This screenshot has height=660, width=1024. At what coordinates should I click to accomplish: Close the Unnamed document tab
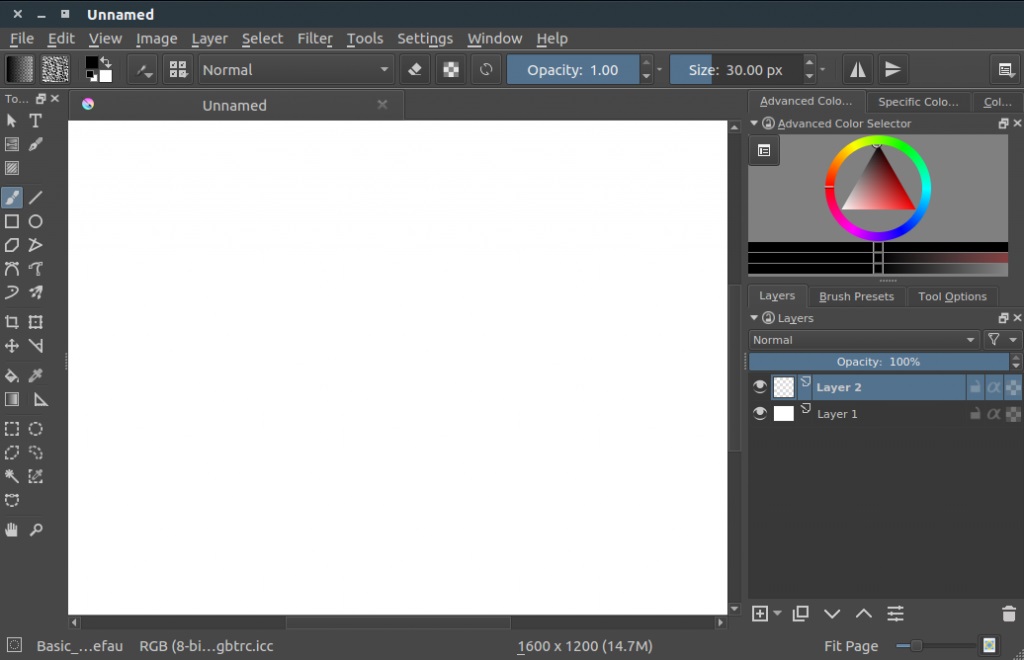(383, 104)
